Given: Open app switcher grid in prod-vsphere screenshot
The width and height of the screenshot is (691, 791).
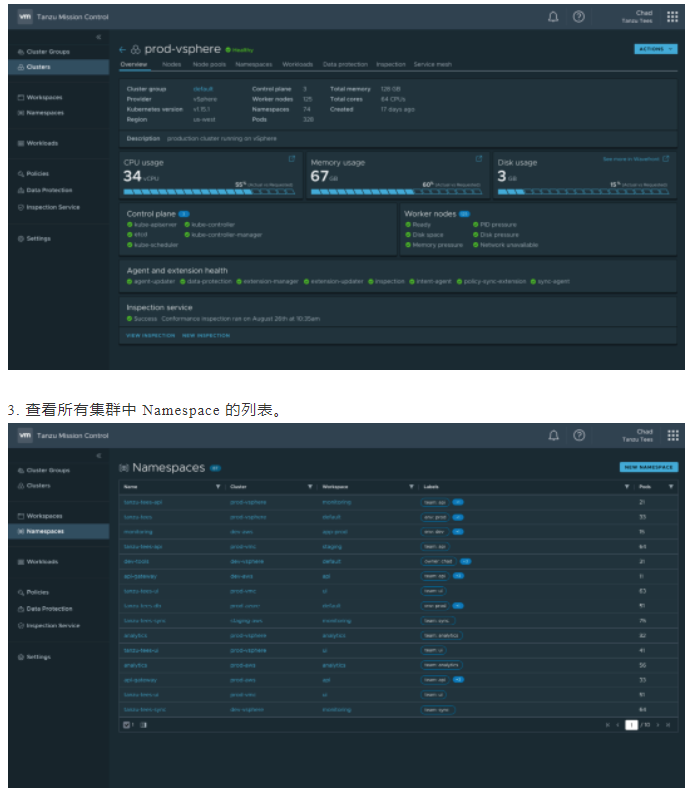Looking at the screenshot, I should [x=672, y=17].
